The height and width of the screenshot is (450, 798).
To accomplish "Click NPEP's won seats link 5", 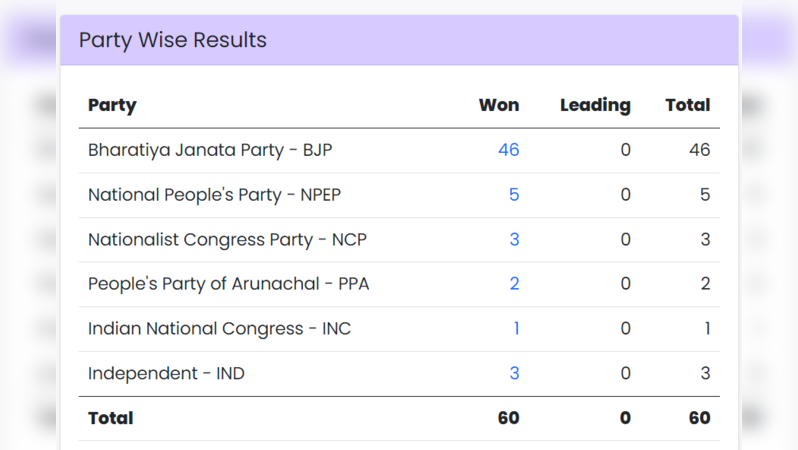I will pos(514,195).
